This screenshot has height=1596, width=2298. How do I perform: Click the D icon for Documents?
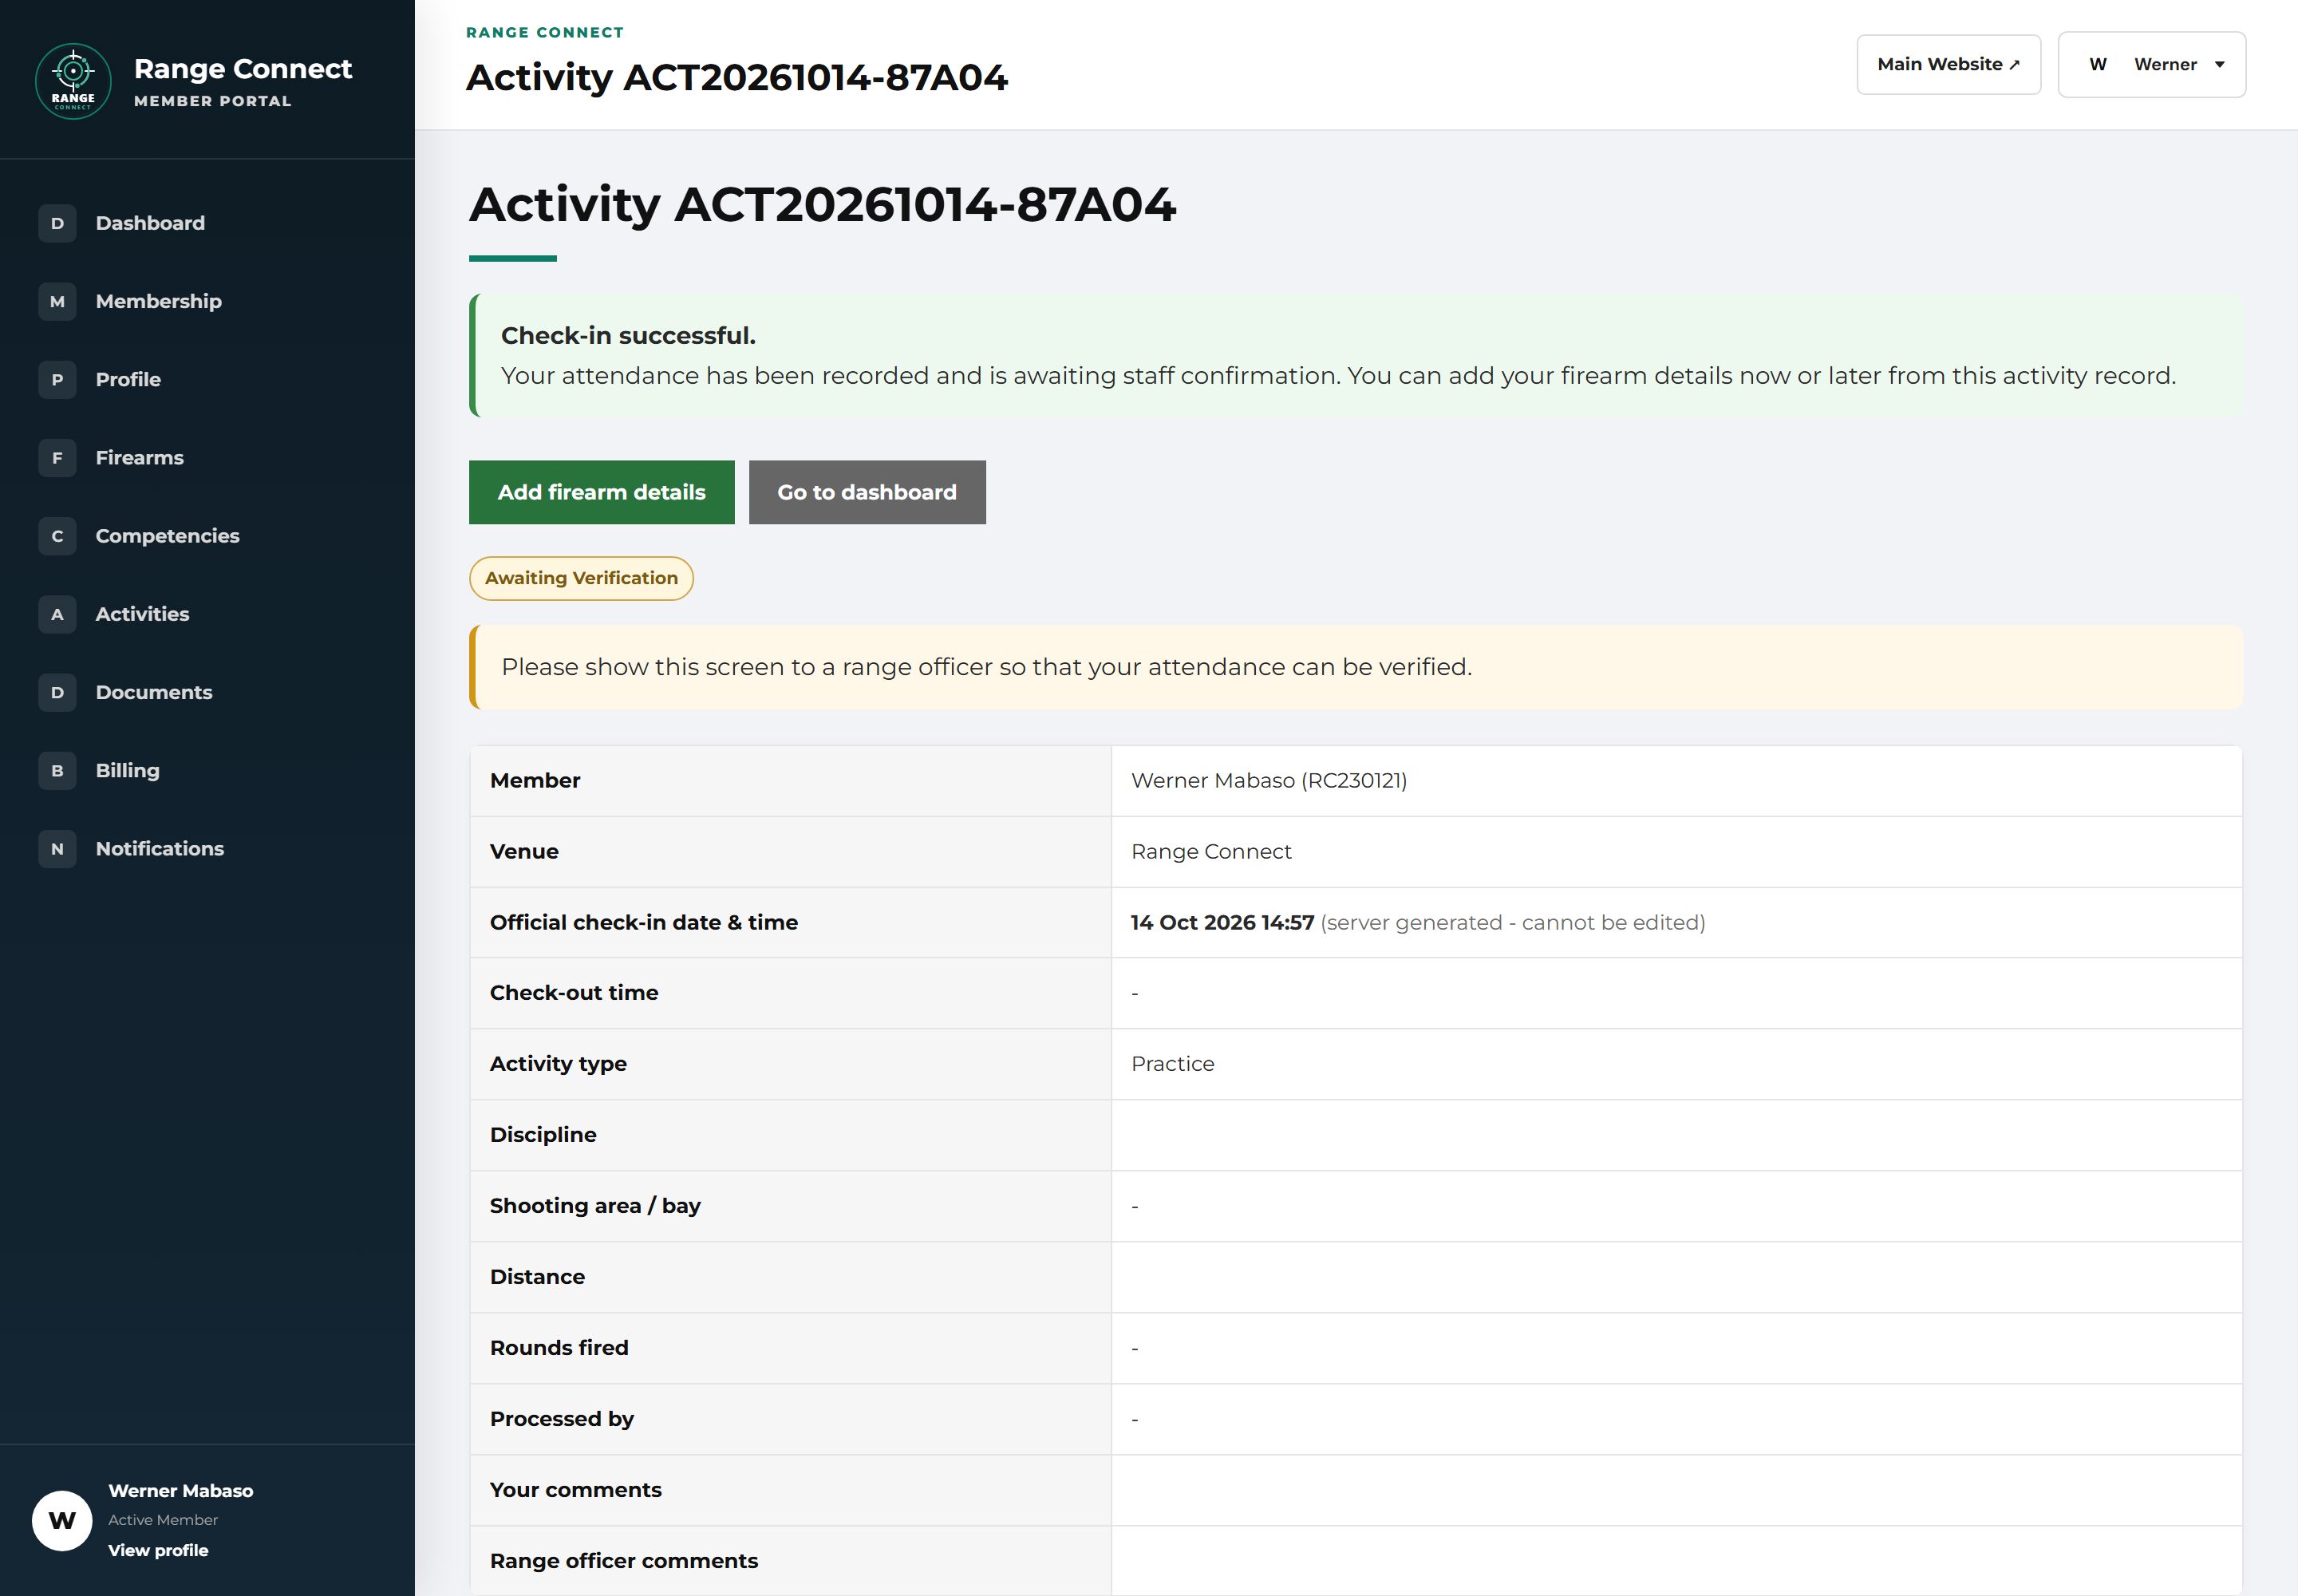[x=57, y=692]
